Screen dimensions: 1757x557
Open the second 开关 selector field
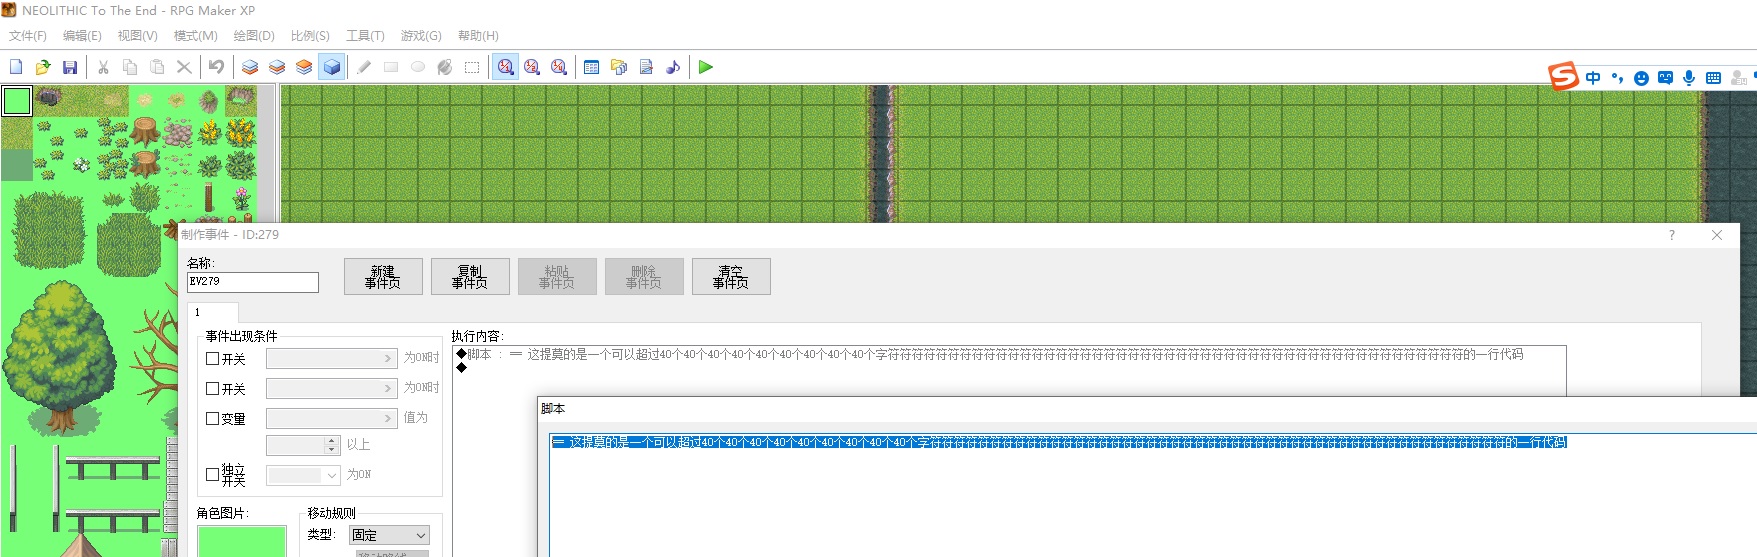332,388
